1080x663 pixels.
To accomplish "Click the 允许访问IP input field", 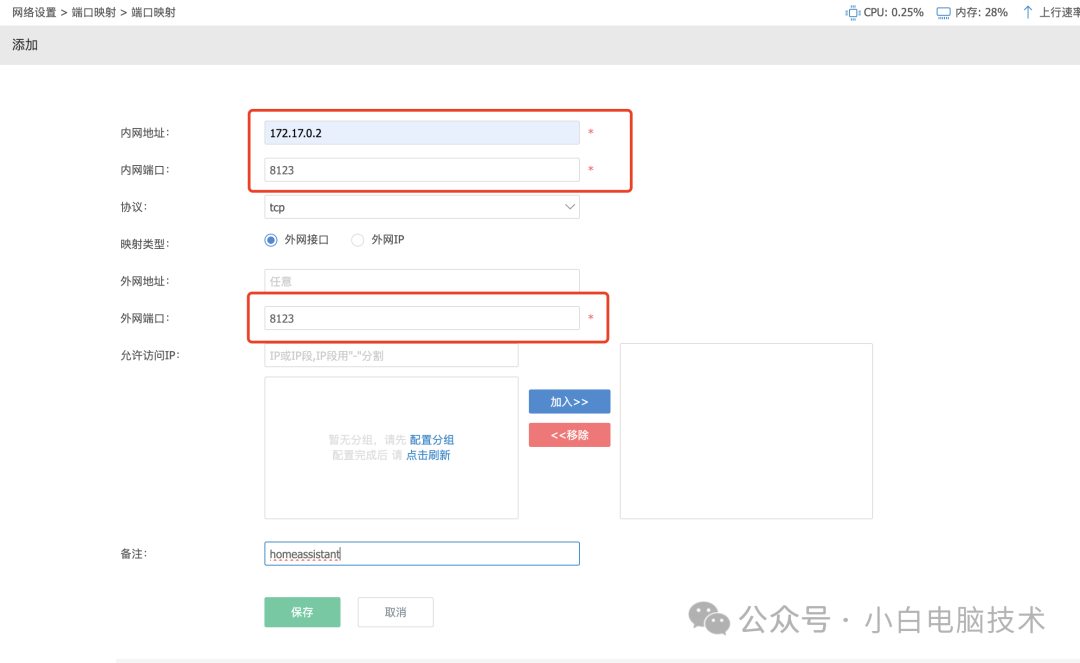I will click(391, 355).
